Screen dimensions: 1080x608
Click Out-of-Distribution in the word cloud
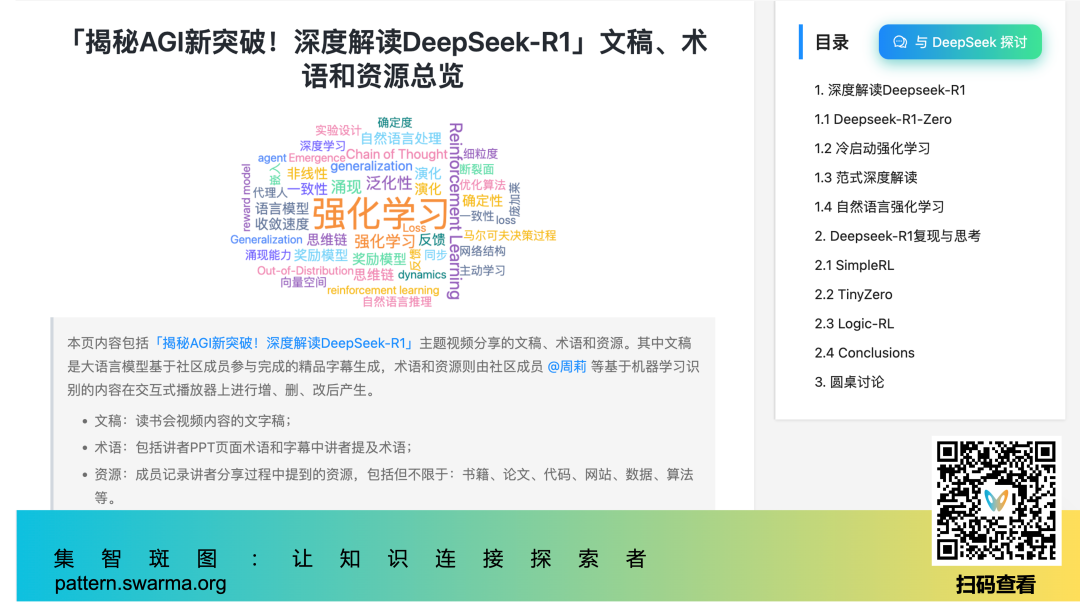point(305,271)
